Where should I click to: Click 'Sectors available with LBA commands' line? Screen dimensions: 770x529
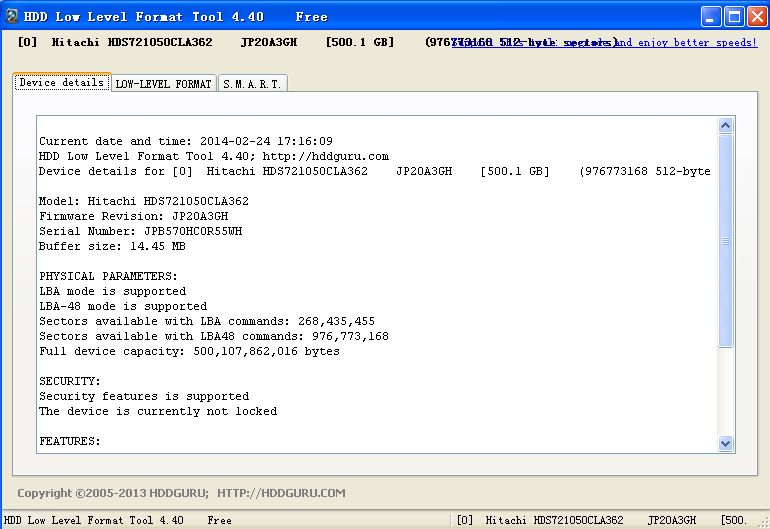[207, 321]
